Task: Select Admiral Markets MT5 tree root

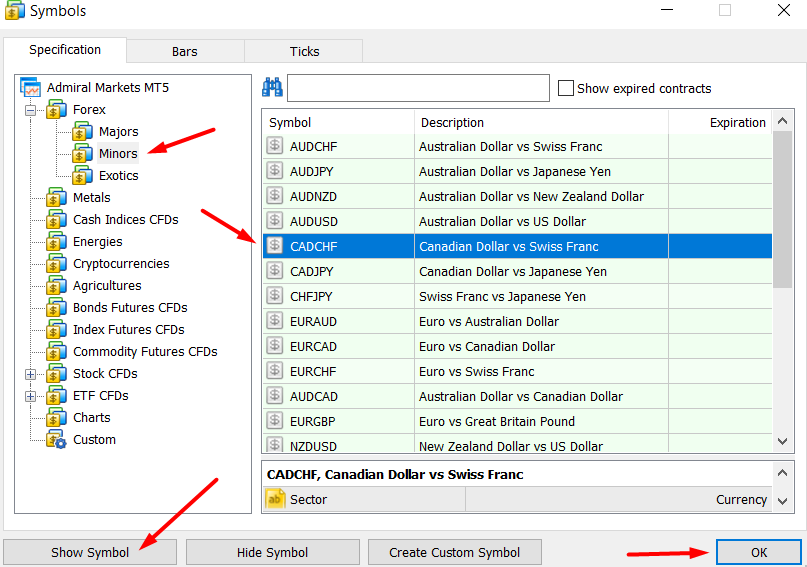Action: tap(108, 87)
